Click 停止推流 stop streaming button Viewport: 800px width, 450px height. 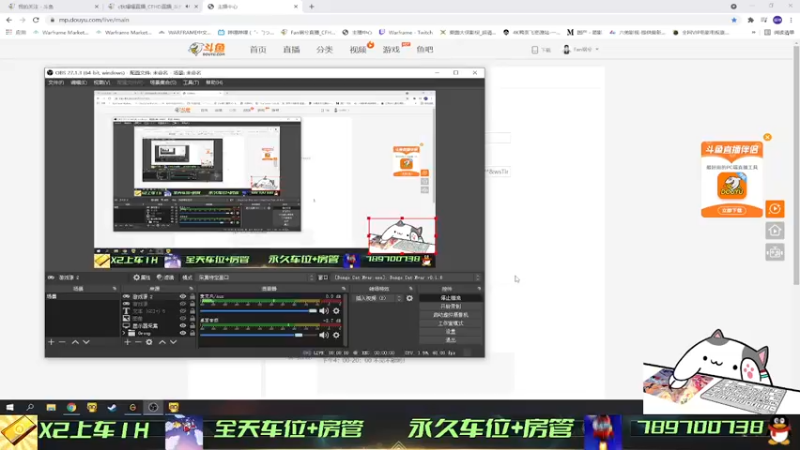451,298
